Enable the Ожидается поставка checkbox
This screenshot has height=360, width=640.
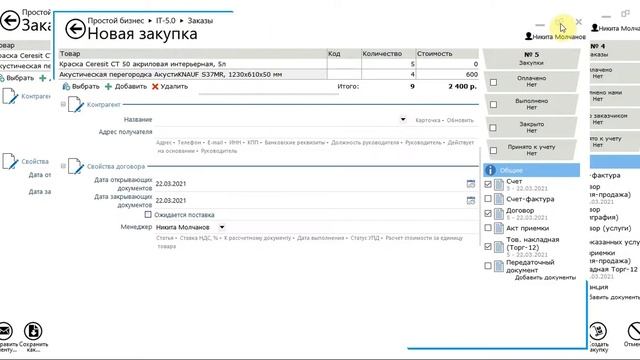148,214
